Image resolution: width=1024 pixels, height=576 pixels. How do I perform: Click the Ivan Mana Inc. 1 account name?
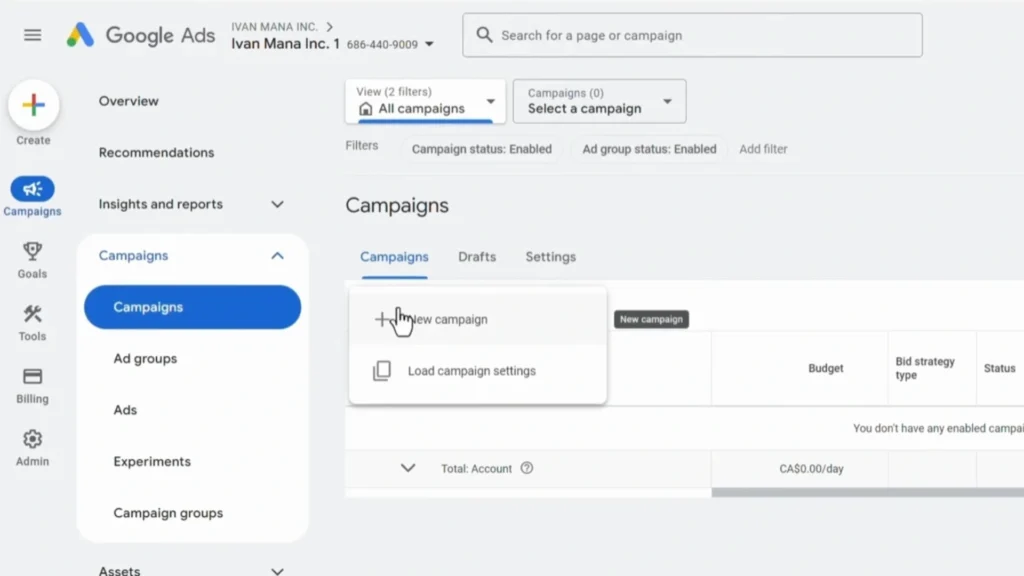(285, 44)
